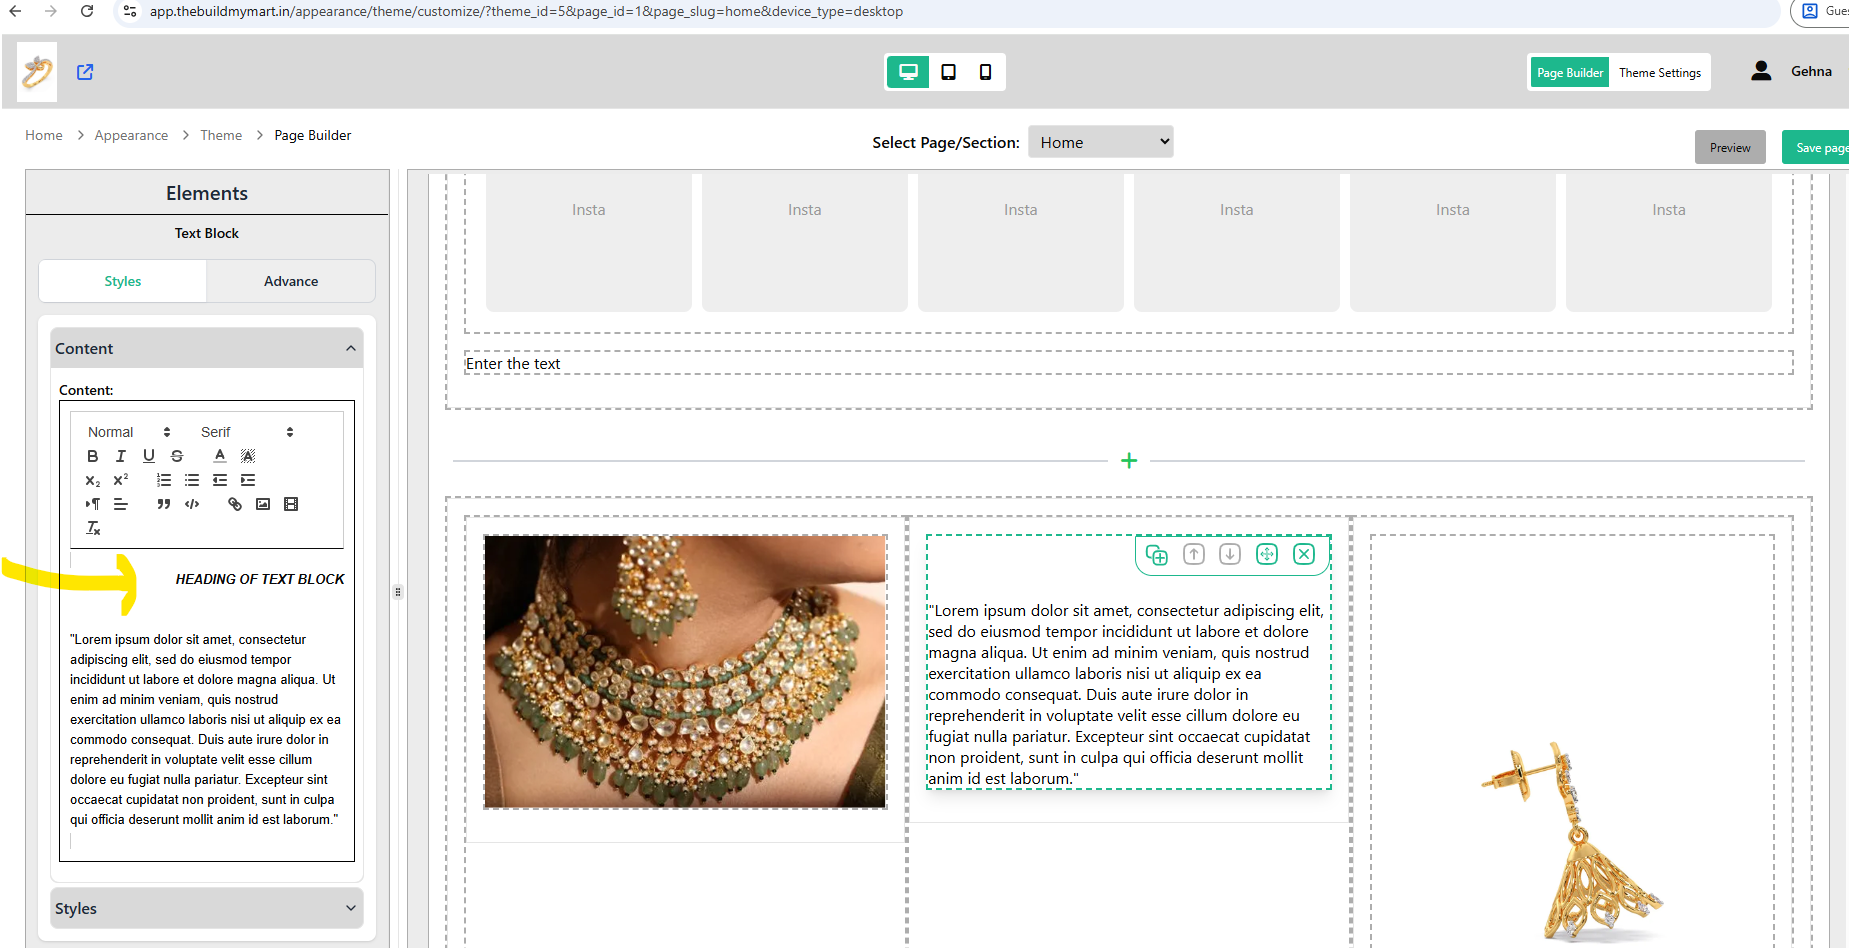Screen dimensions: 1849x948
Task: Insert a blockquote
Action: [x=164, y=504]
